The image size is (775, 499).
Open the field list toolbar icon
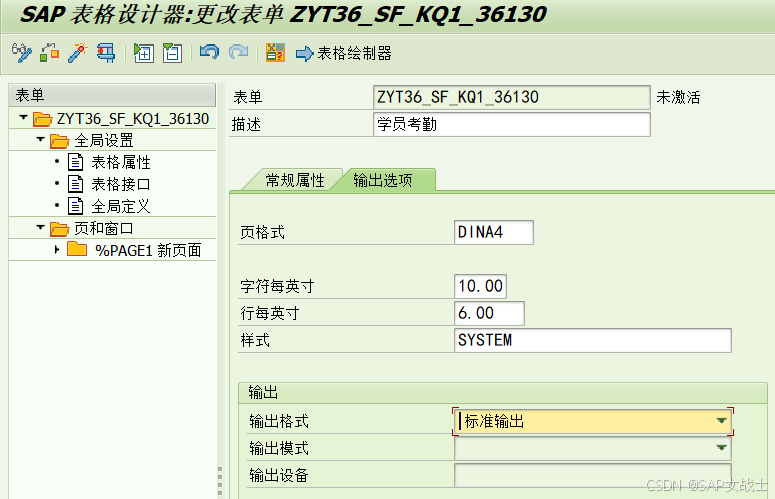point(275,52)
